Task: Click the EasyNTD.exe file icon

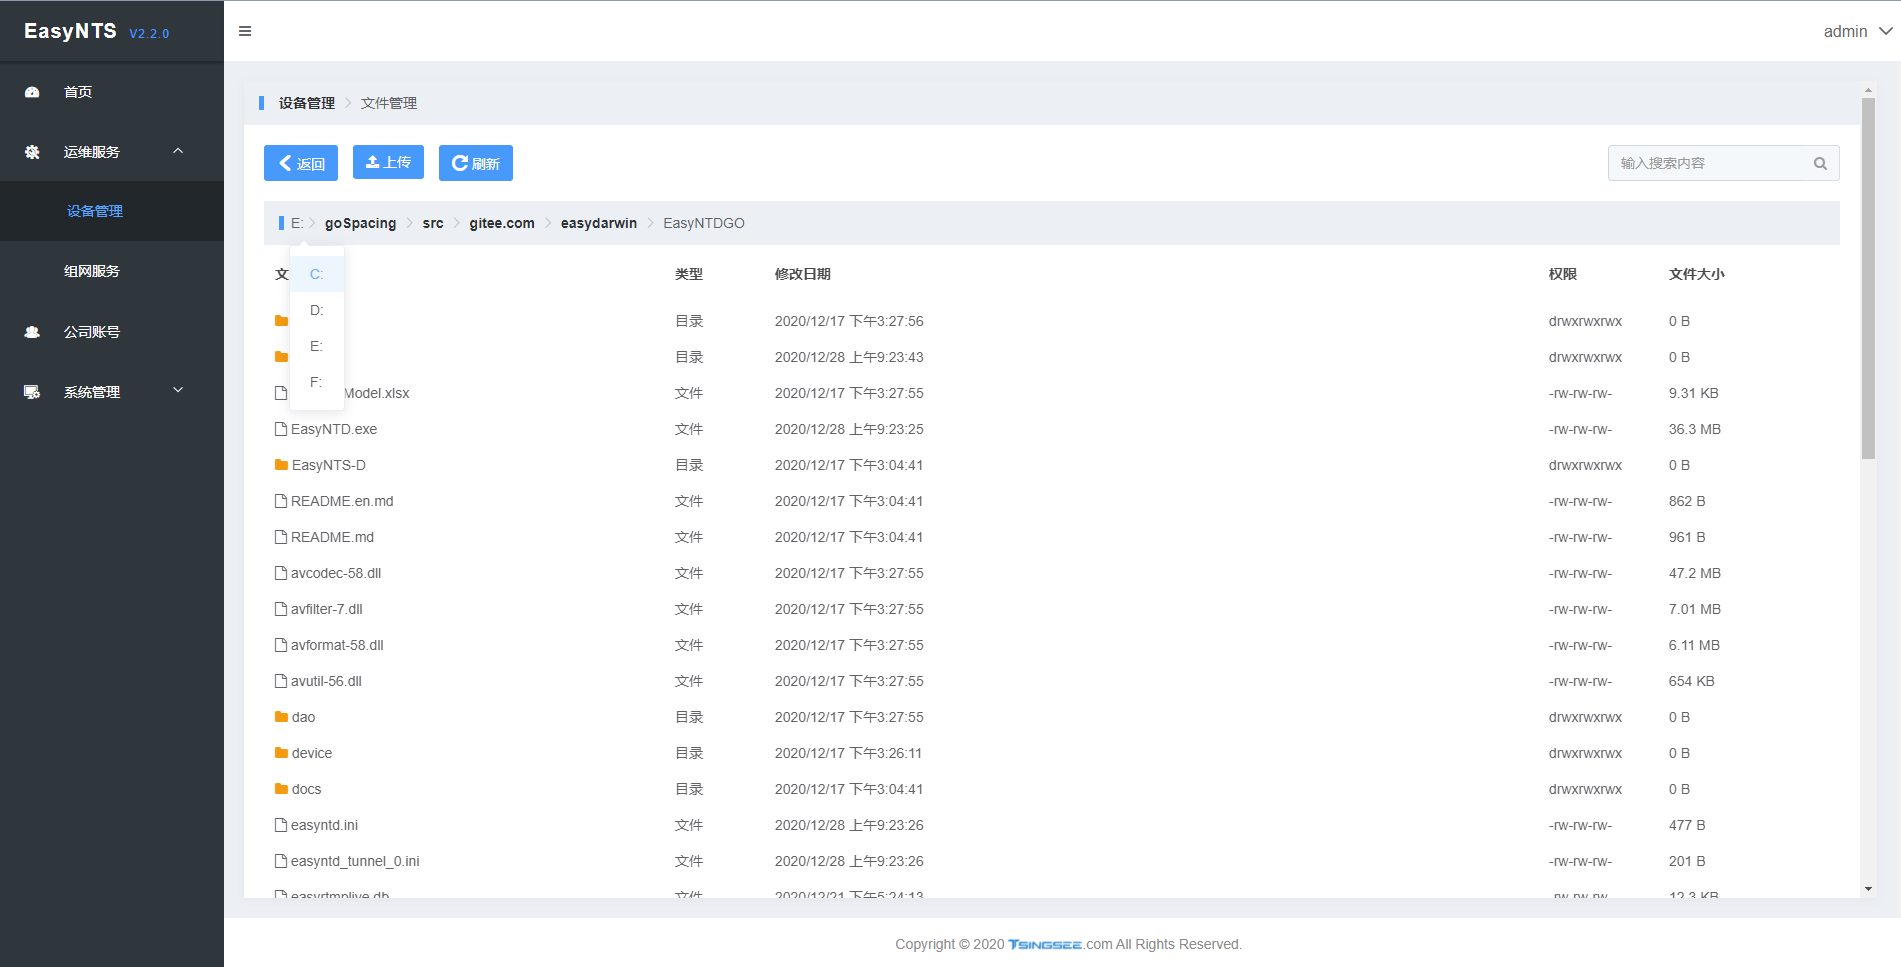Action: tap(281, 429)
